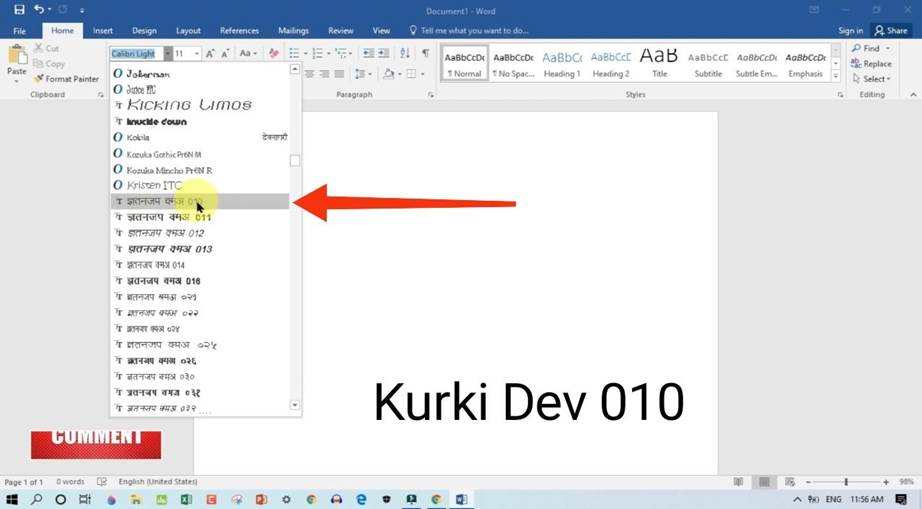This screenshot has width=922, height=509.
Task: Switch to the Design tab
Action: 144,31
